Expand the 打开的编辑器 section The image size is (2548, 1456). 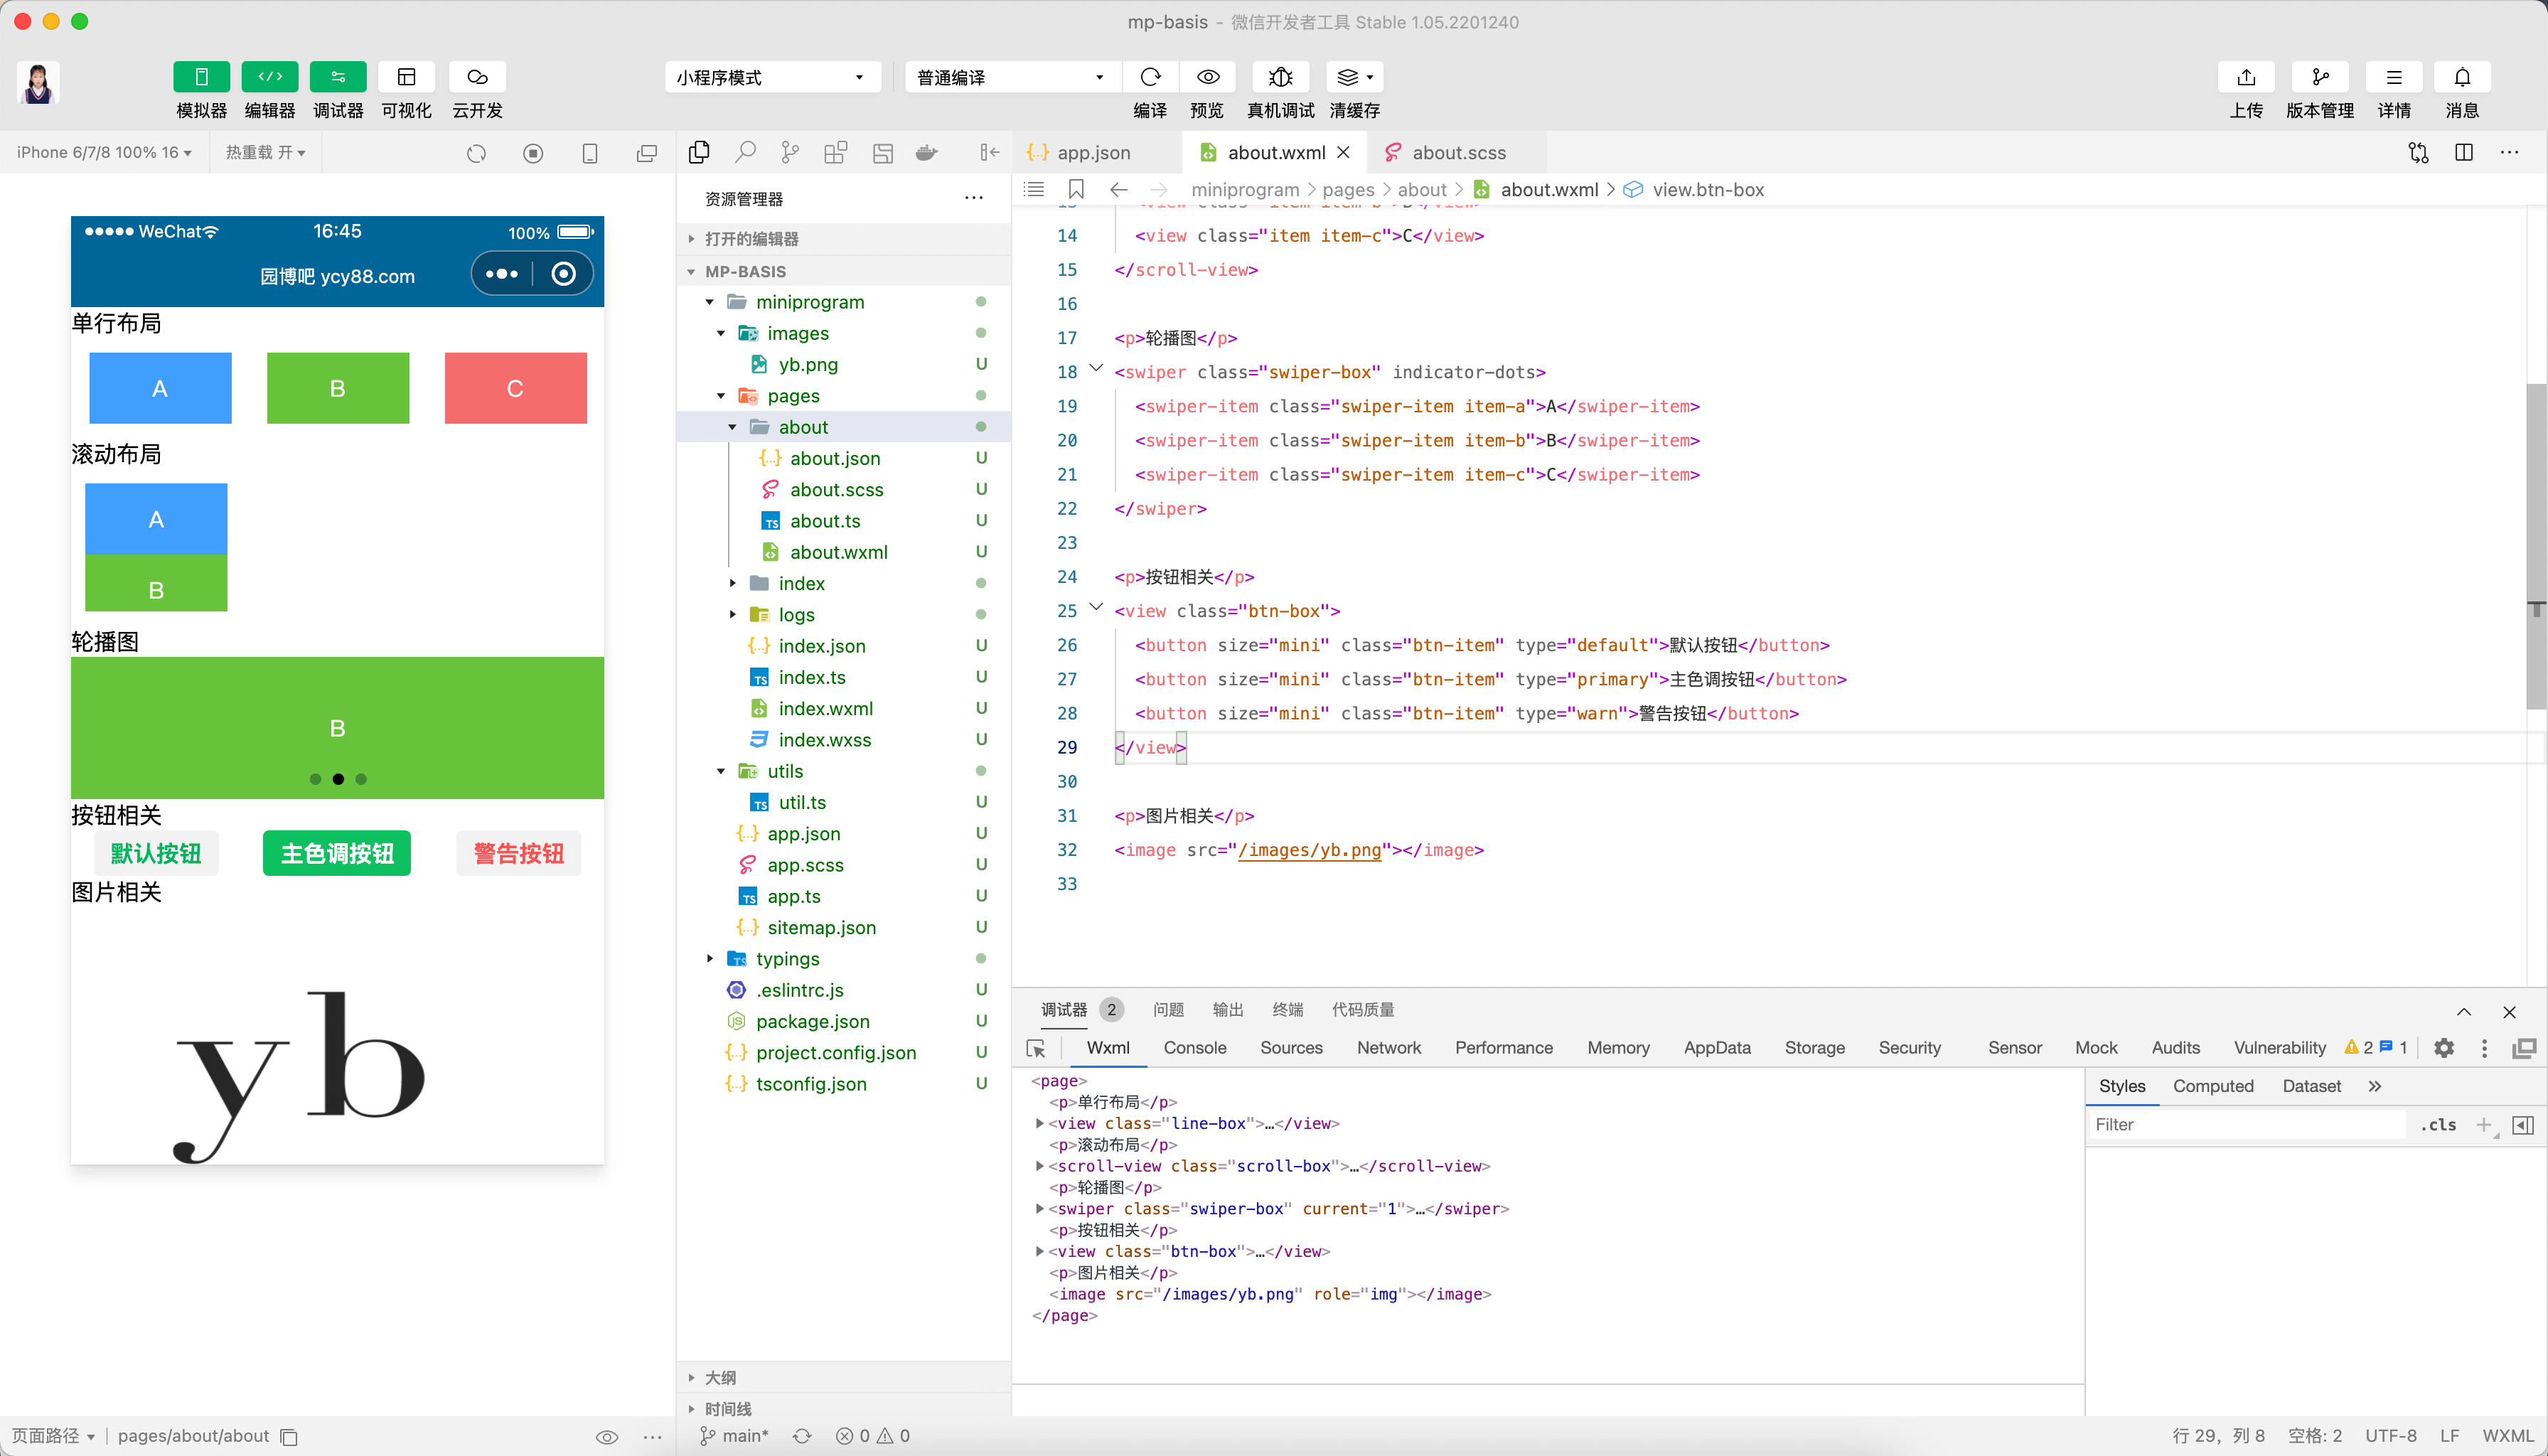pyautogui.click(x=843, y=238)
